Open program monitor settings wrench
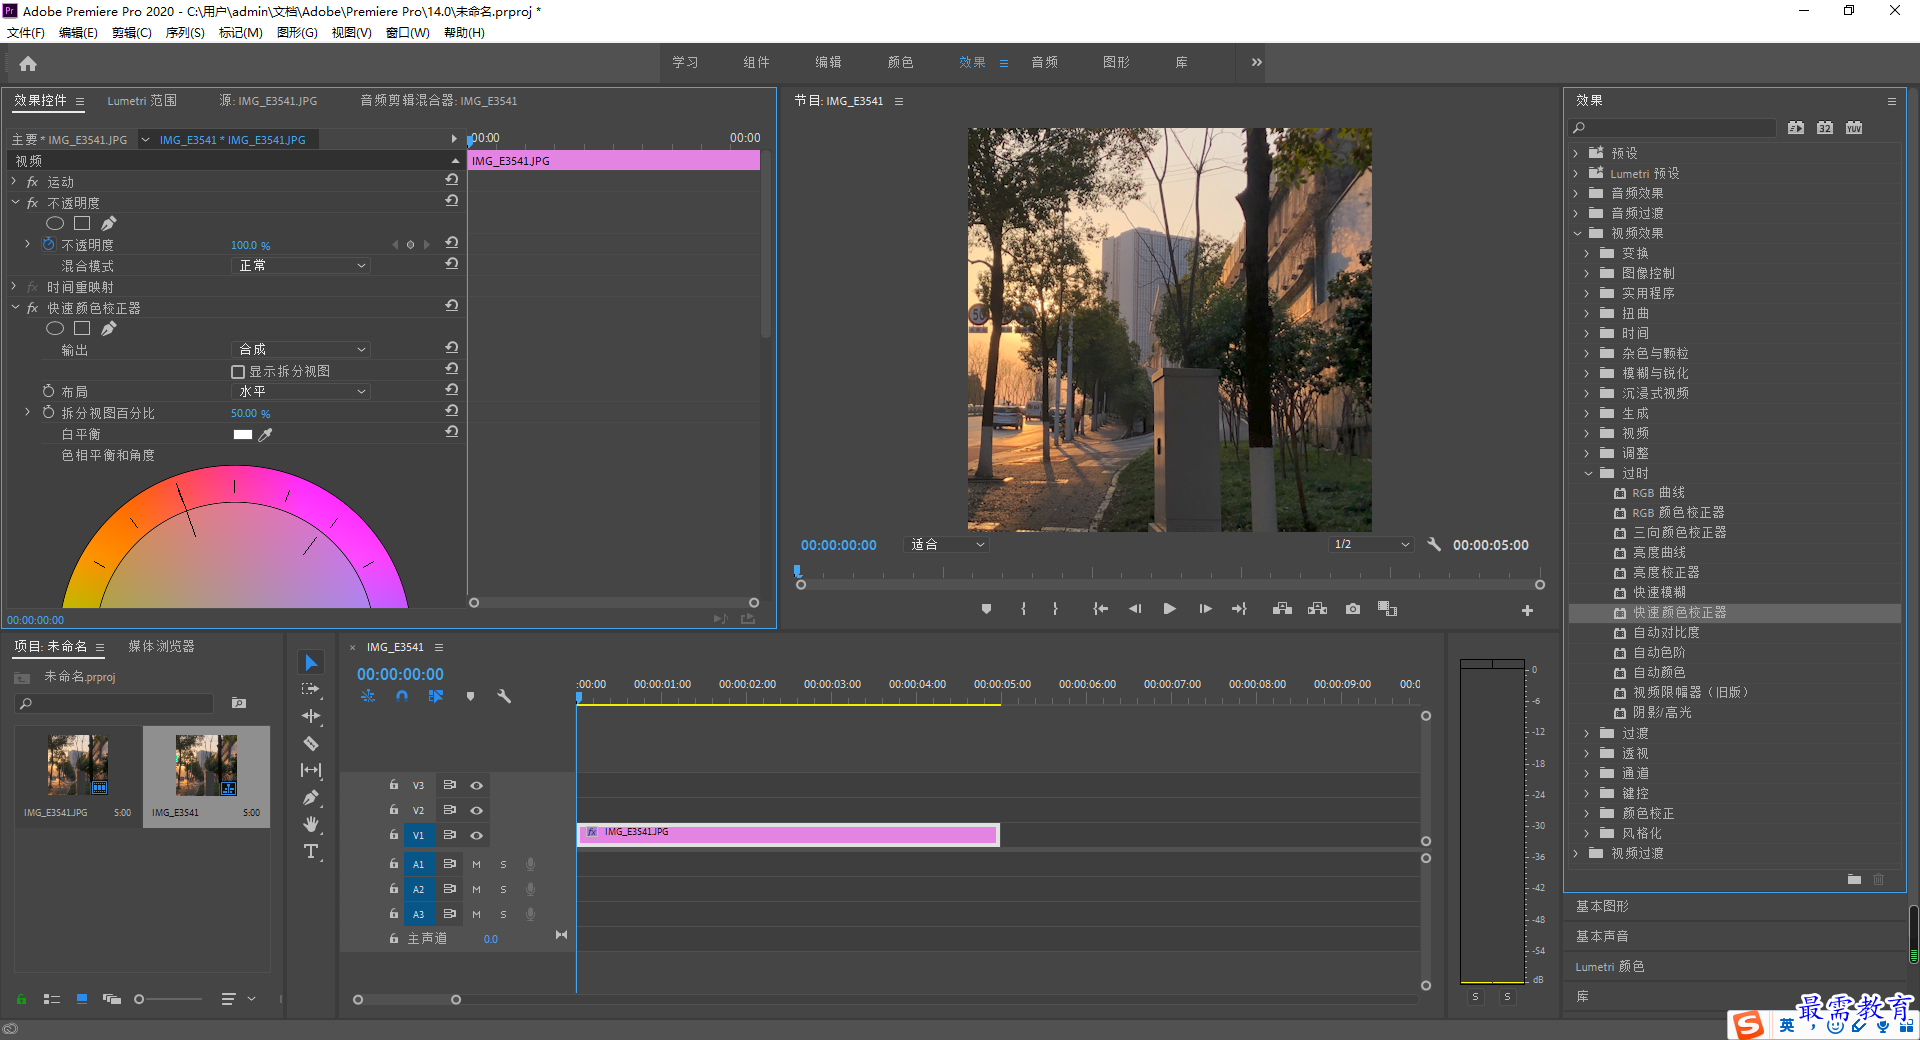1920x1040 pixels. pos(1434,545)
